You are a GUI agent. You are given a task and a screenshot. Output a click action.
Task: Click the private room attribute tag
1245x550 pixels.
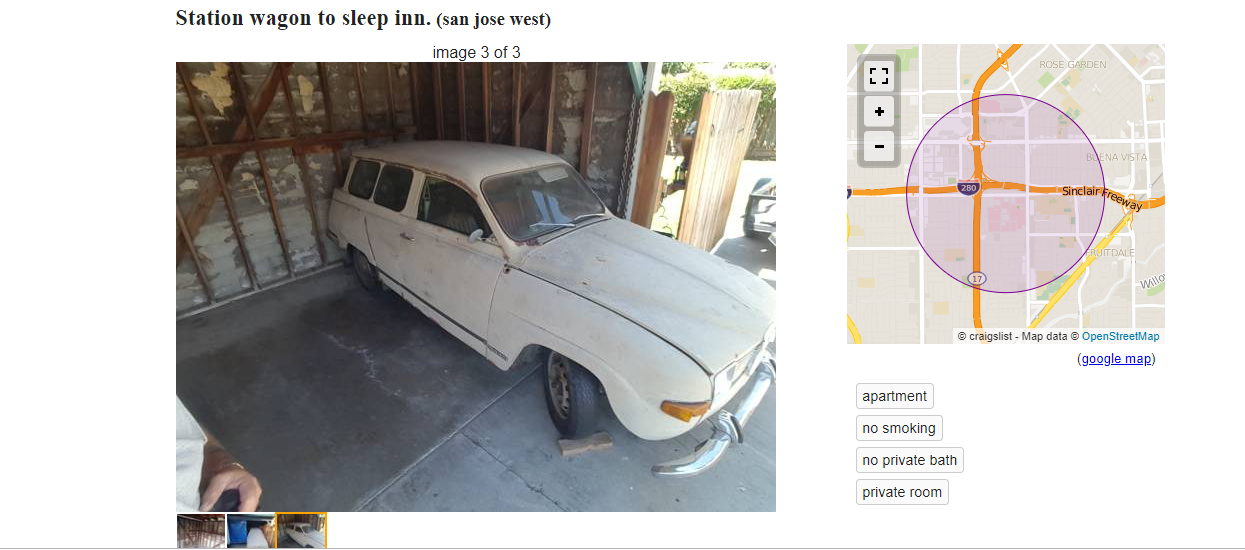[x=902, y=492]
